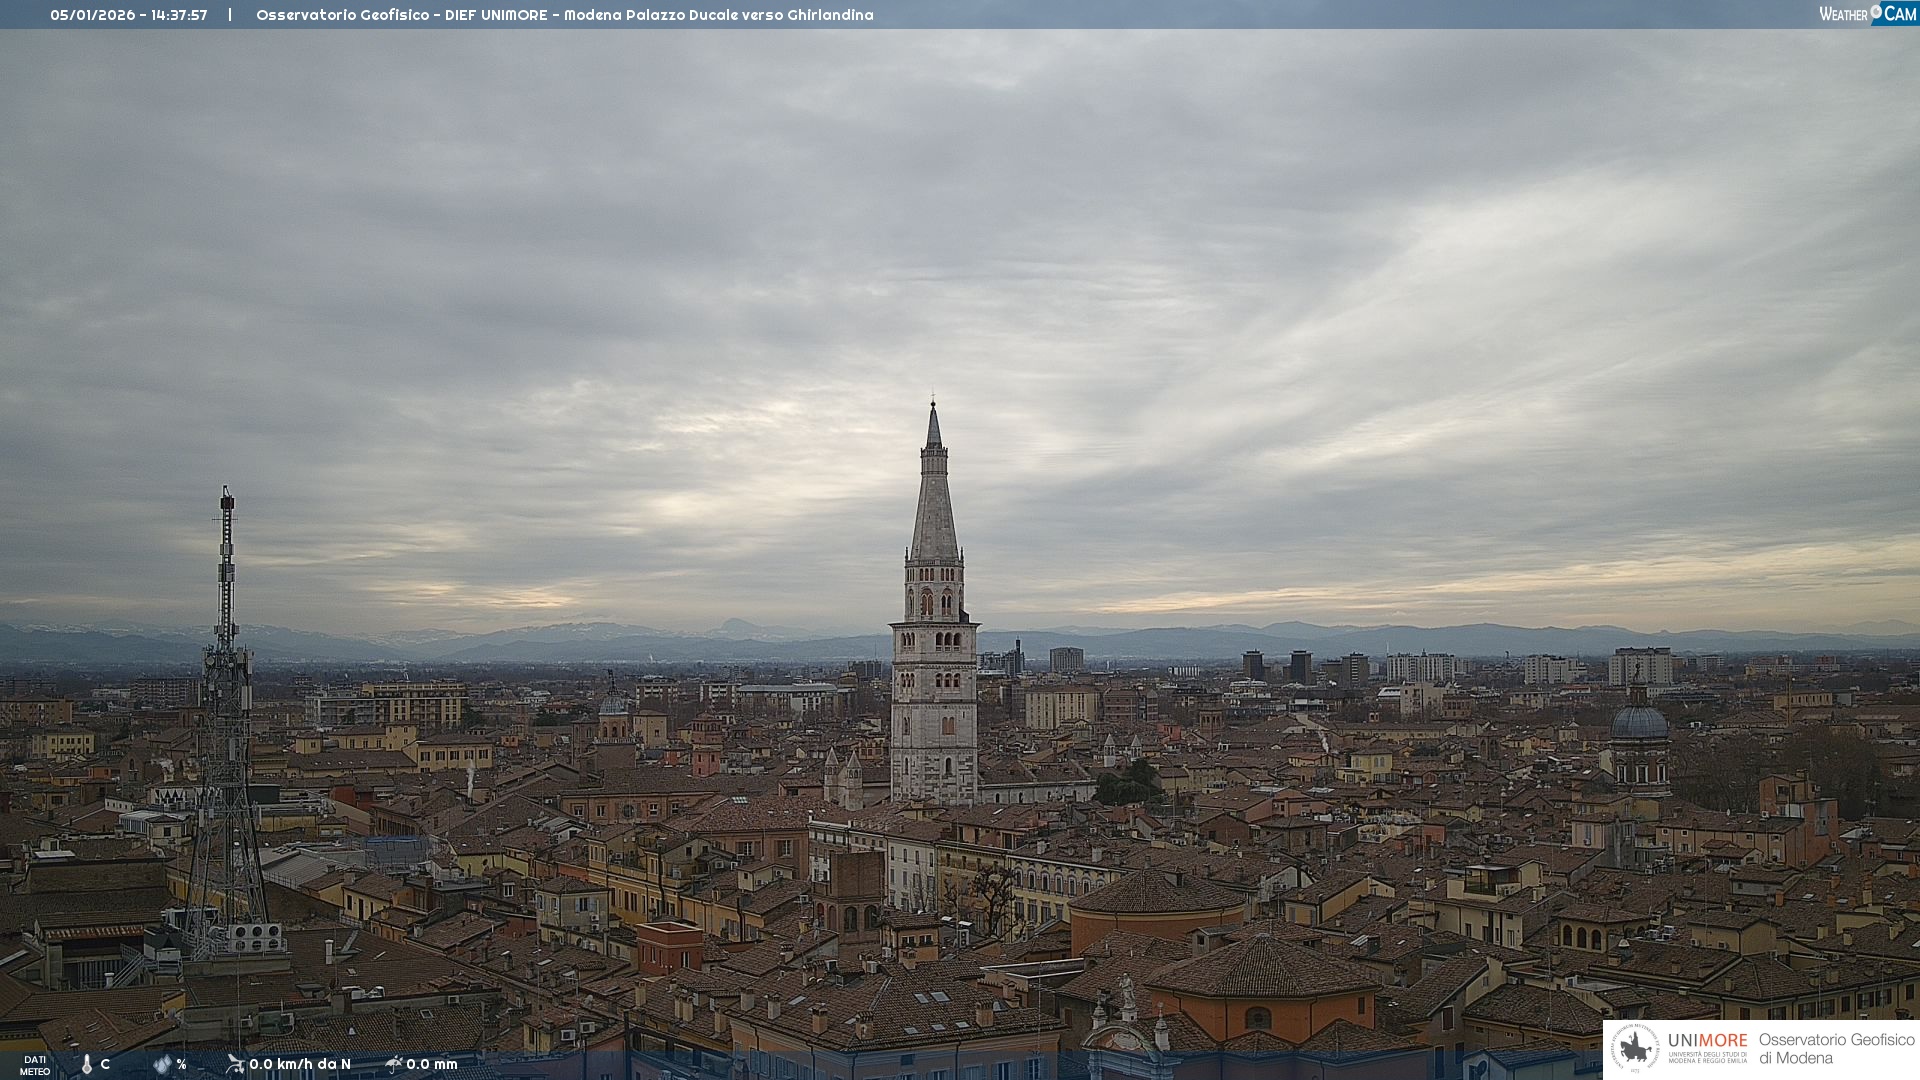Image resolution: width=1920 pixels, height=1080 pixels.
Task: Click the humidity water drops icon
Action: click(162, 1064)
